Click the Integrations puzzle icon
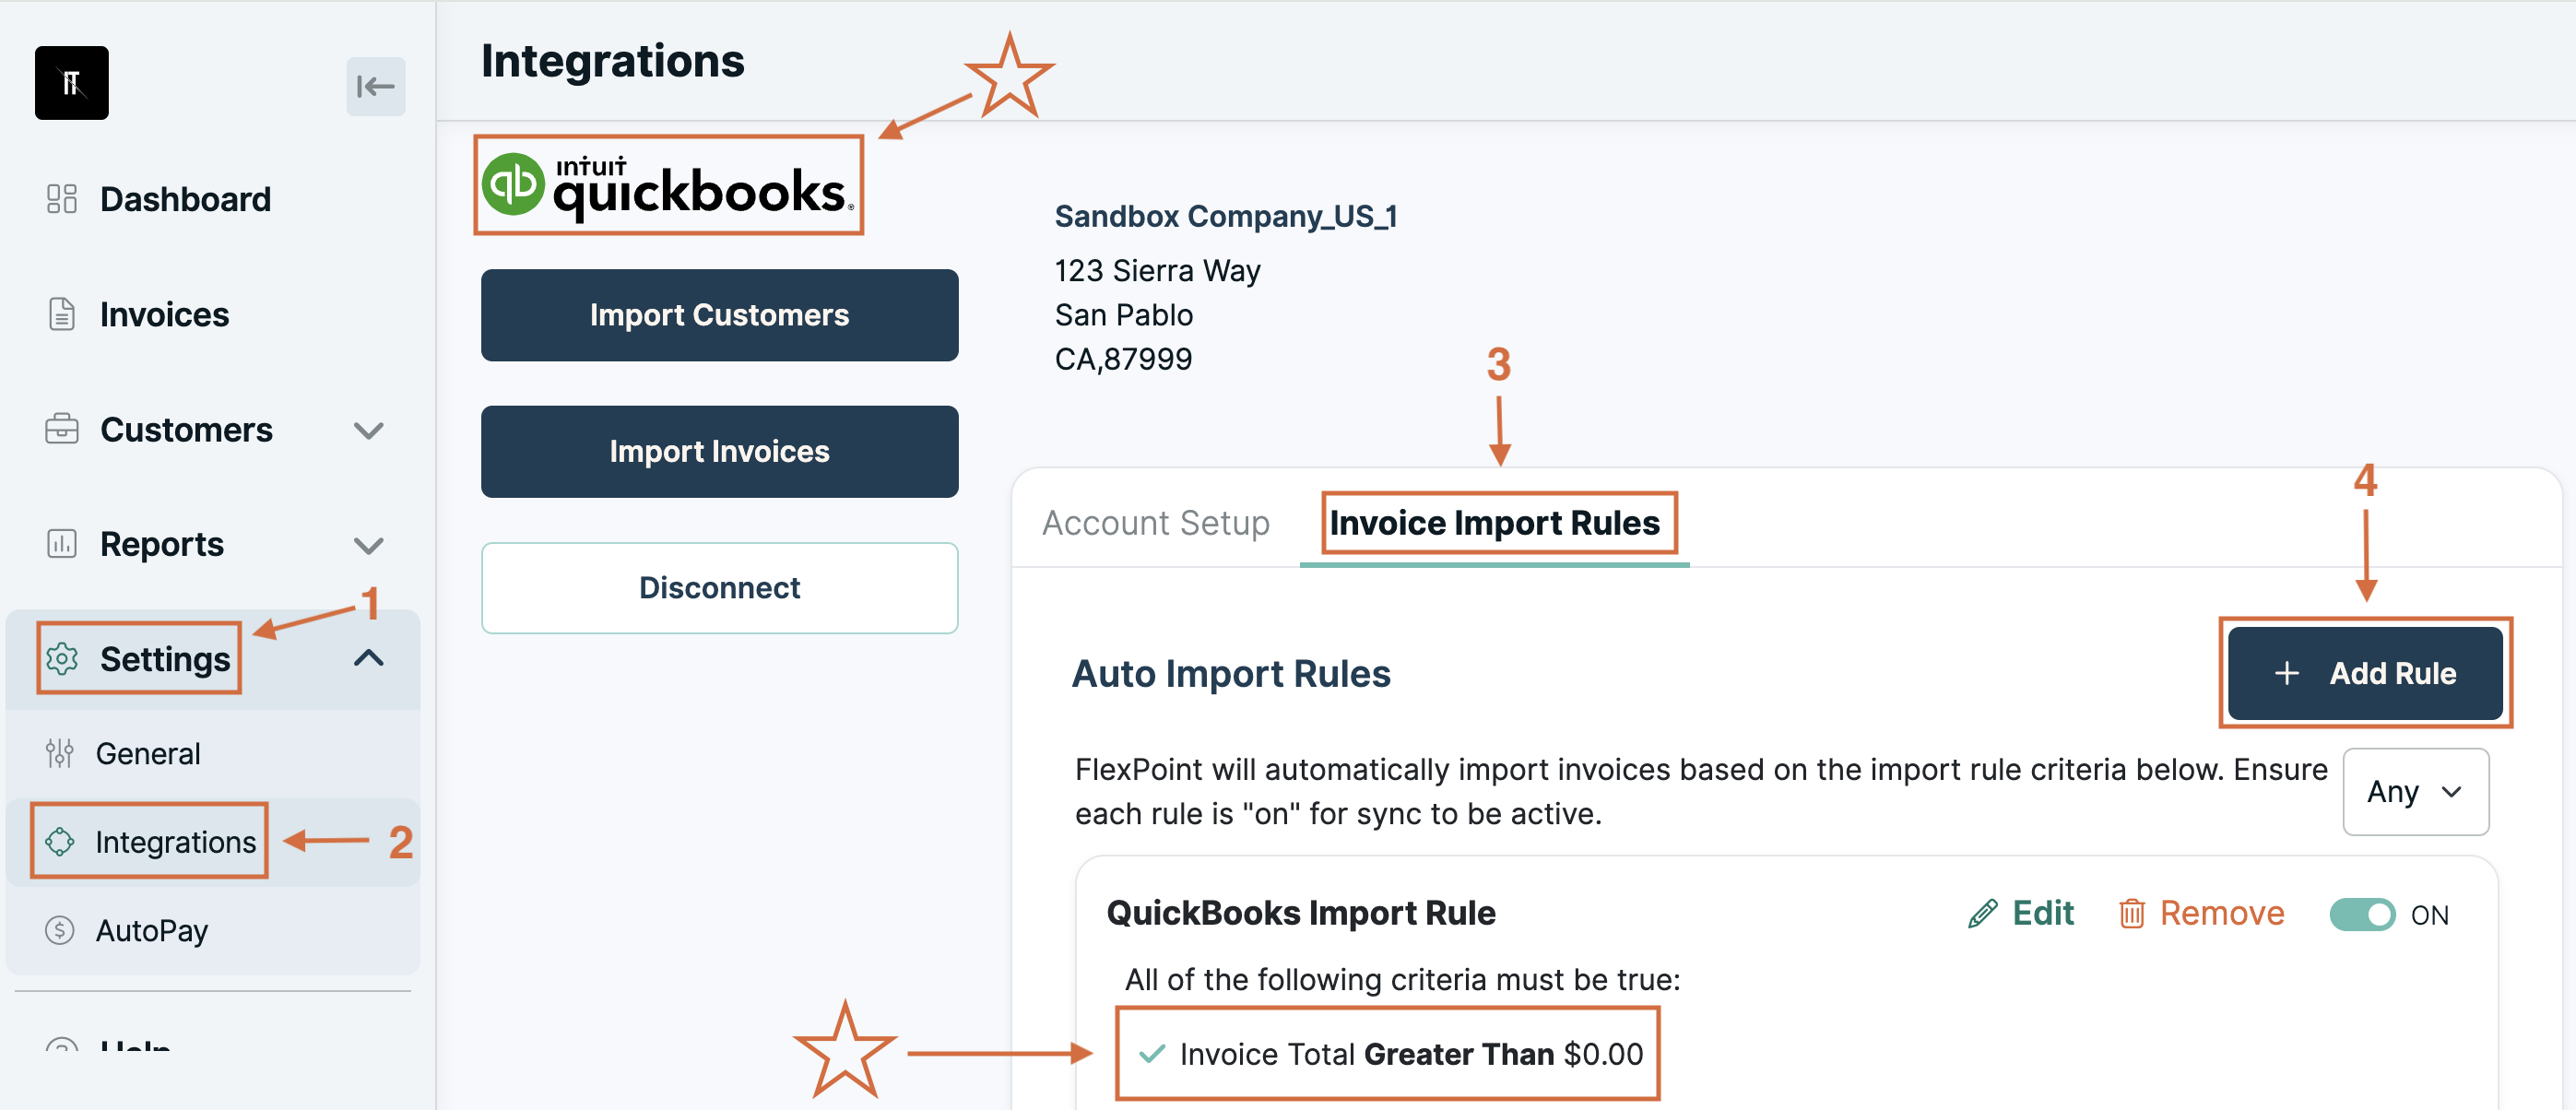 click(62, 841)
